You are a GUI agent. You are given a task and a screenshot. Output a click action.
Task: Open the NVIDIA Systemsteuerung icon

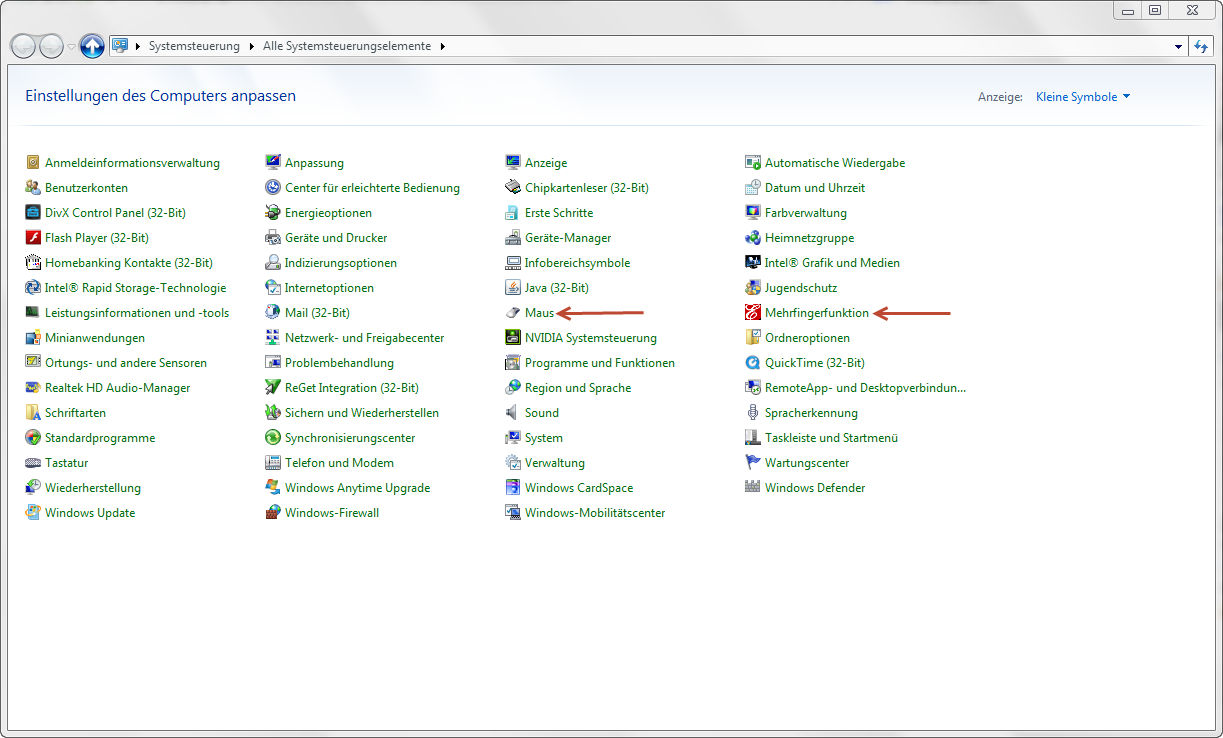513,338
